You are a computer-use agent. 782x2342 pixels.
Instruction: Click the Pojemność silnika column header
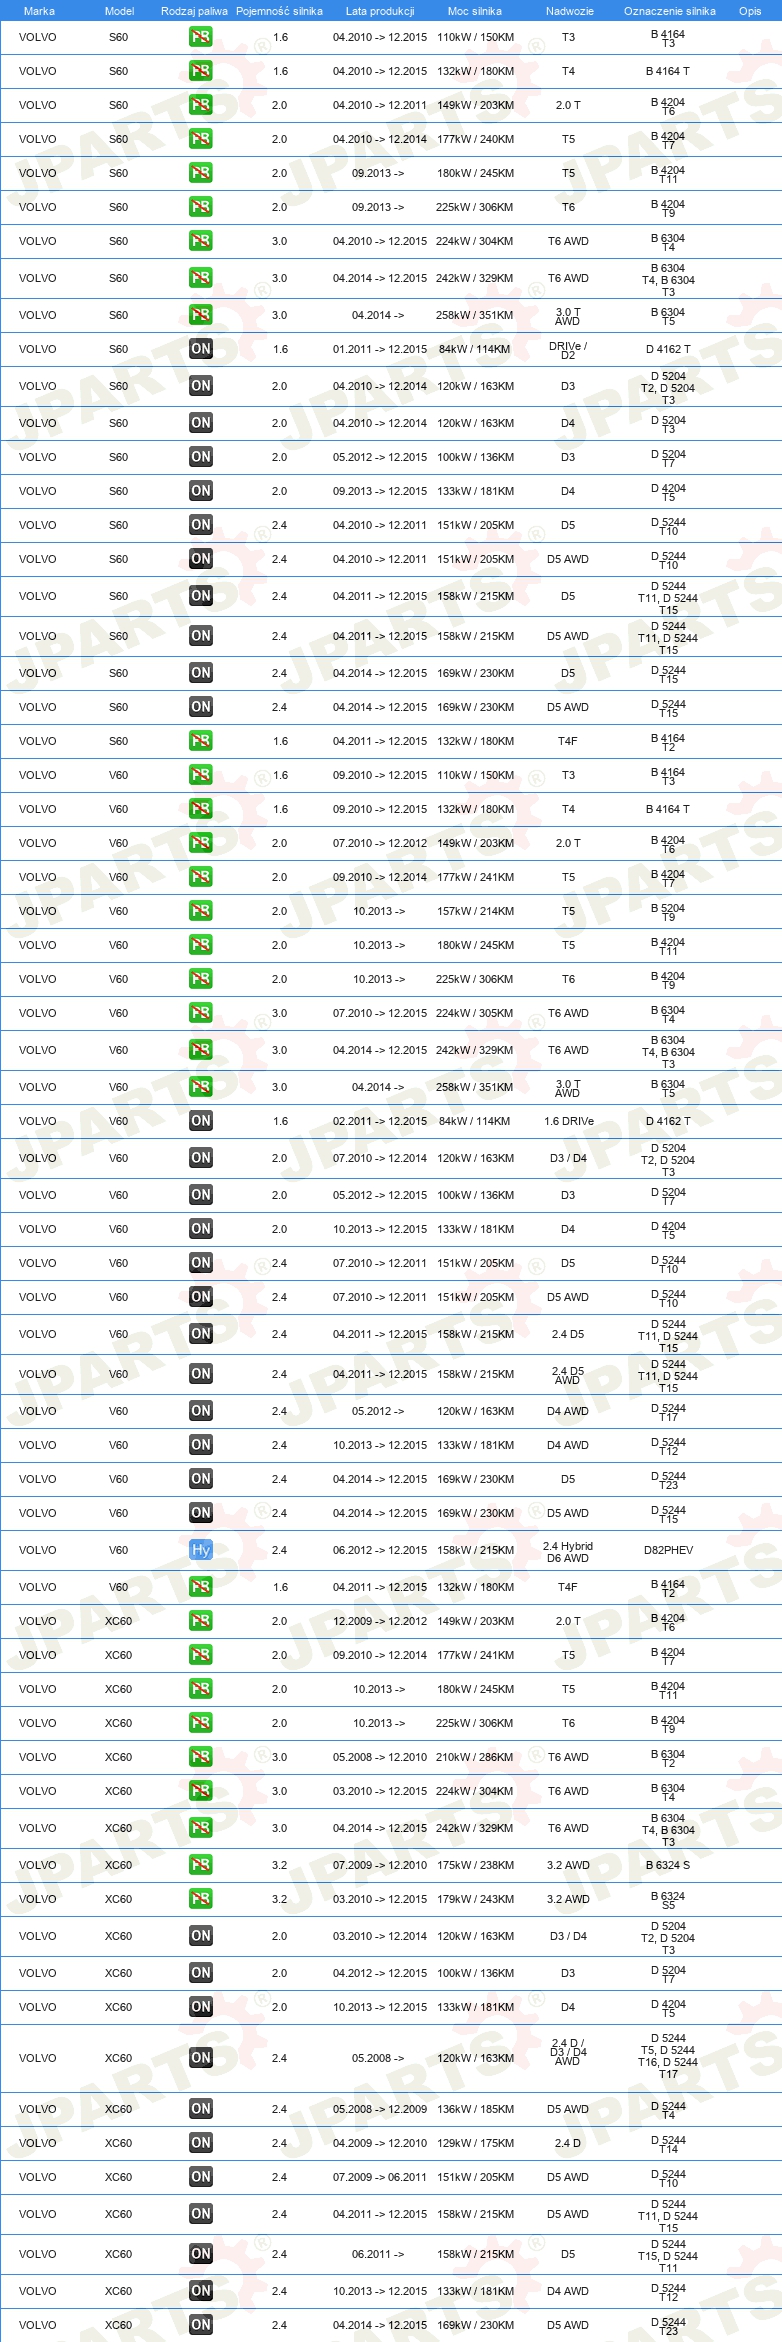pyautogui.click(x=279, y=11)
